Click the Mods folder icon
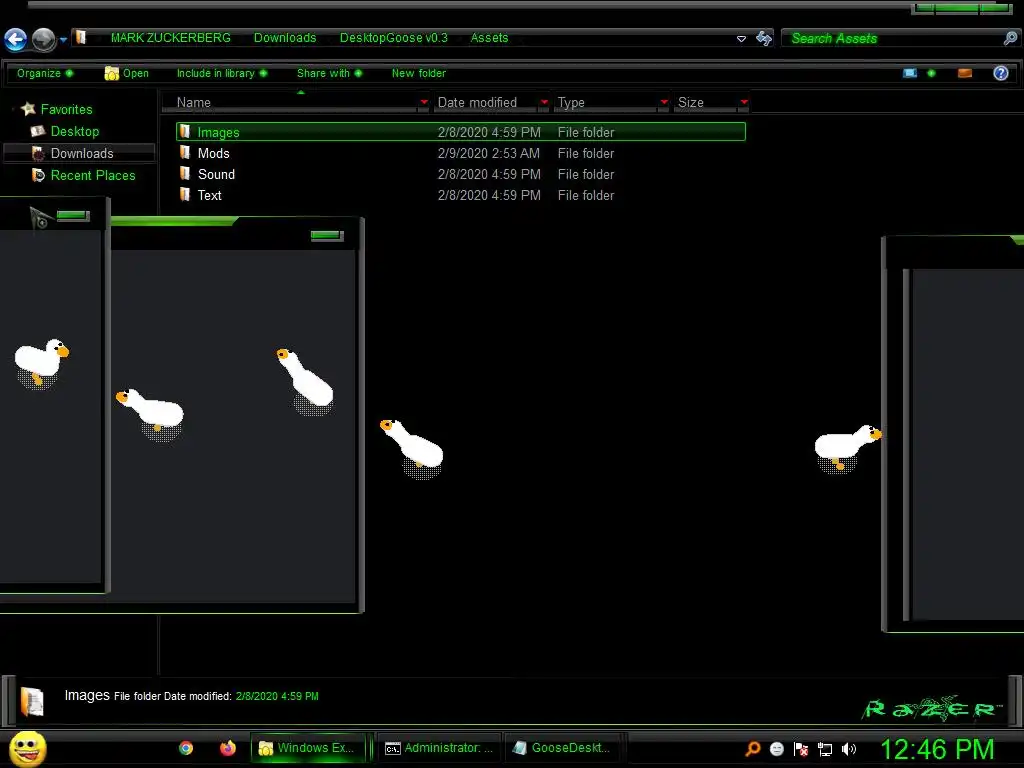 tap(185, 153)
